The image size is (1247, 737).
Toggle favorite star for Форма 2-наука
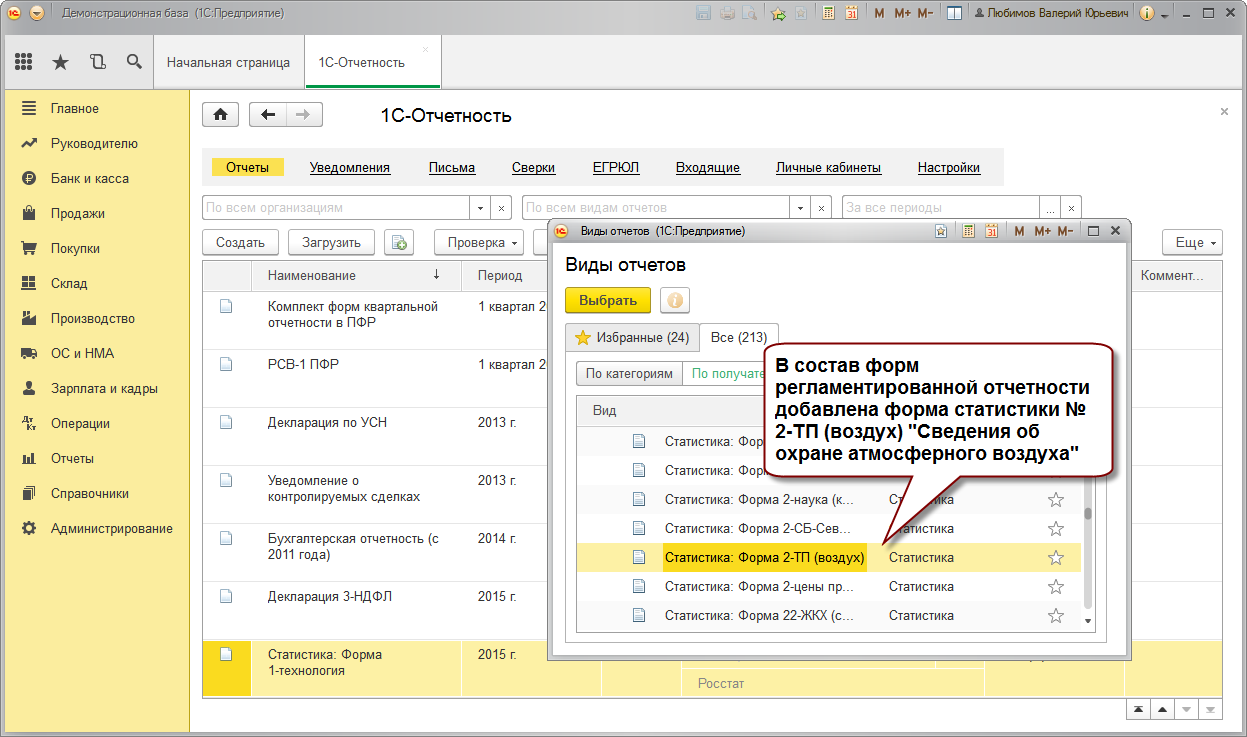(1055, 500)
